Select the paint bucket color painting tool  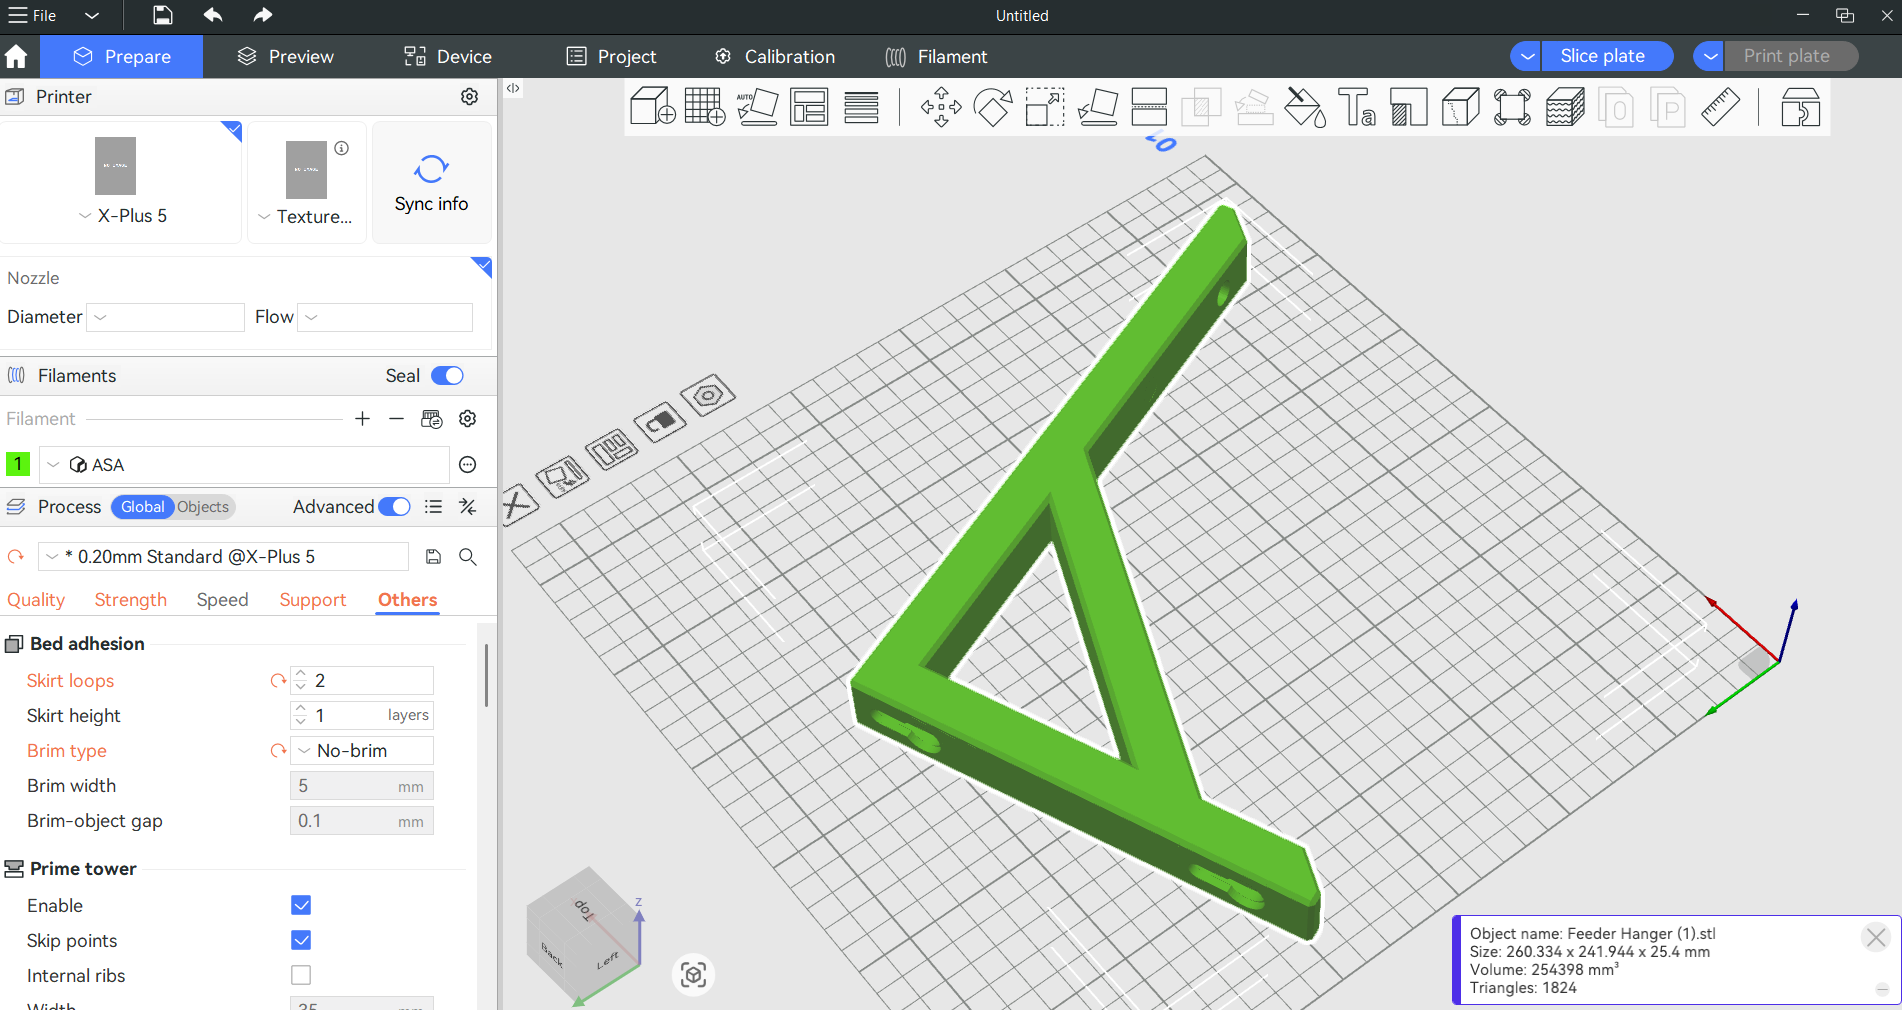[x=1305, y=107]
